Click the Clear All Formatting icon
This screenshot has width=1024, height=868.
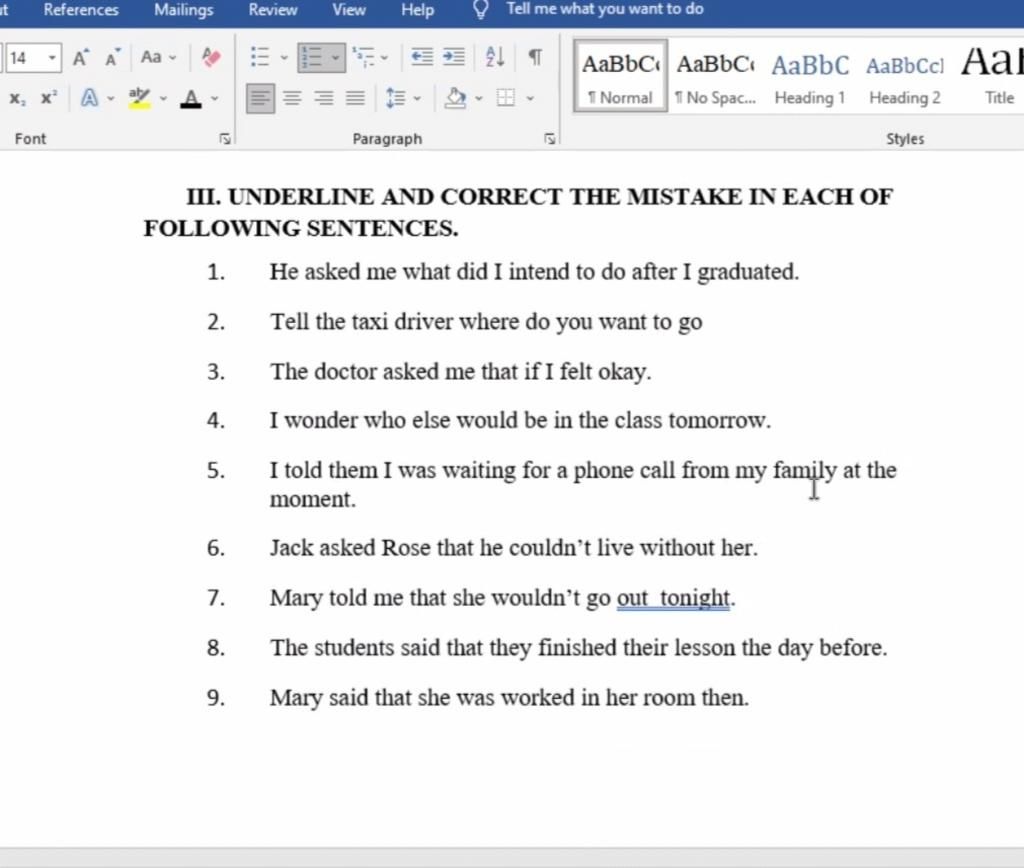coord(211,57)
